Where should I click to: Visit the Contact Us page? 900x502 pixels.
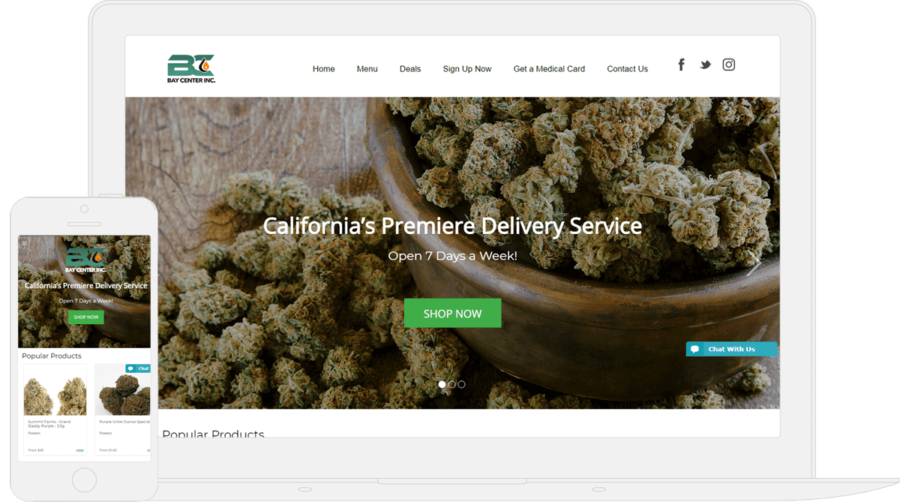[x=627, y=69]
